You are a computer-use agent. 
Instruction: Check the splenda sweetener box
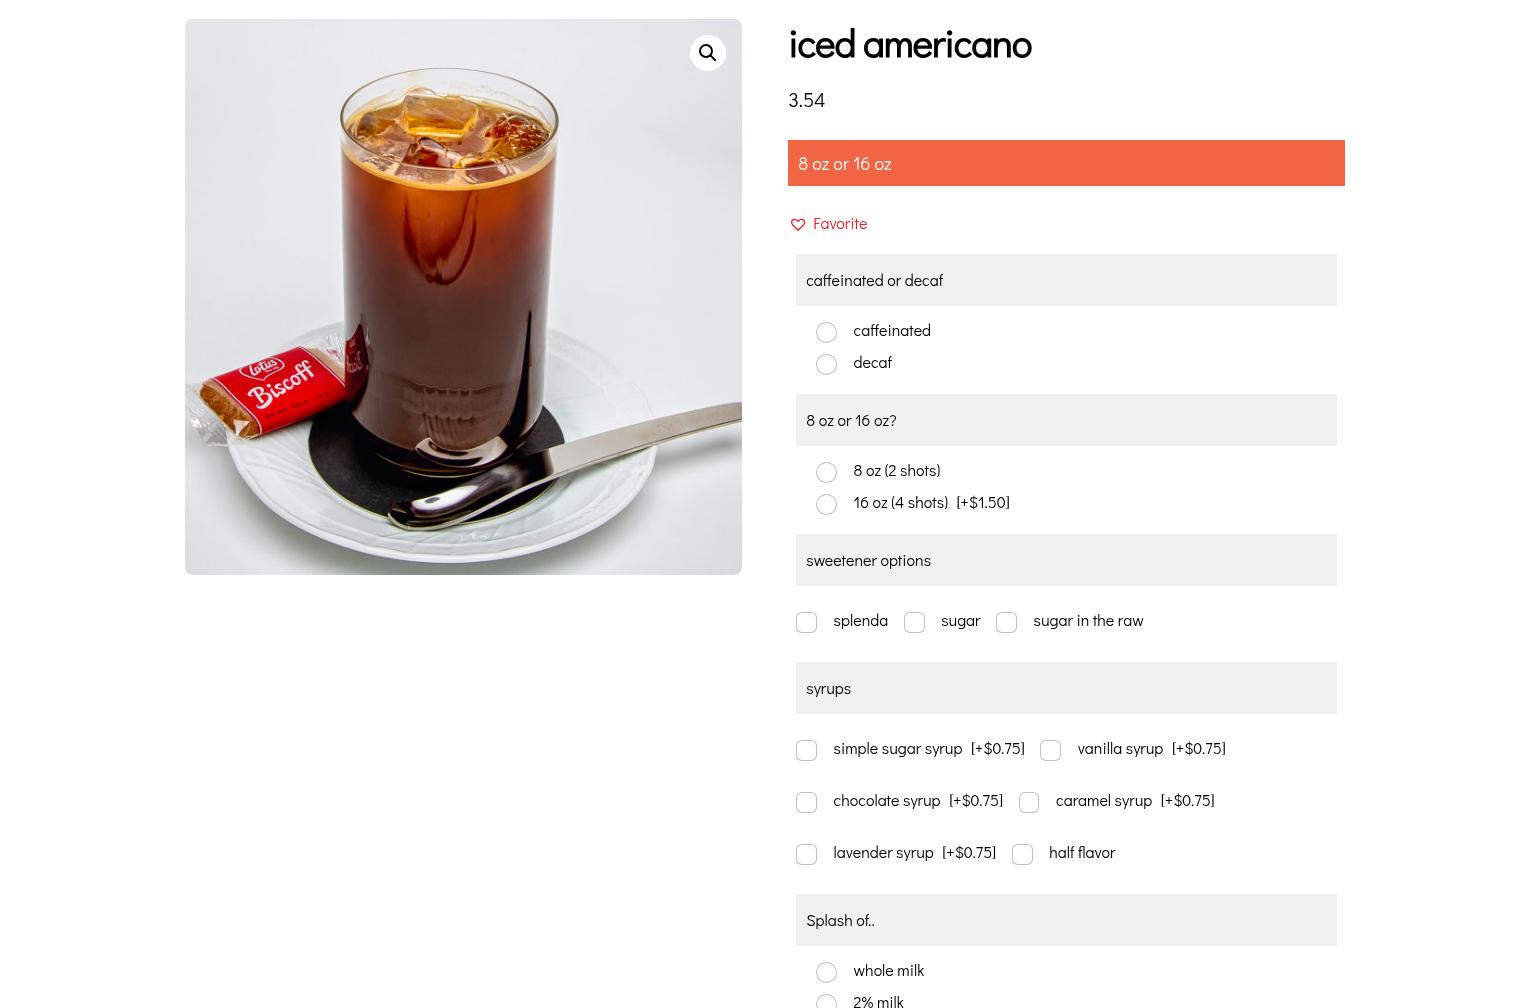tap(806, 622)
